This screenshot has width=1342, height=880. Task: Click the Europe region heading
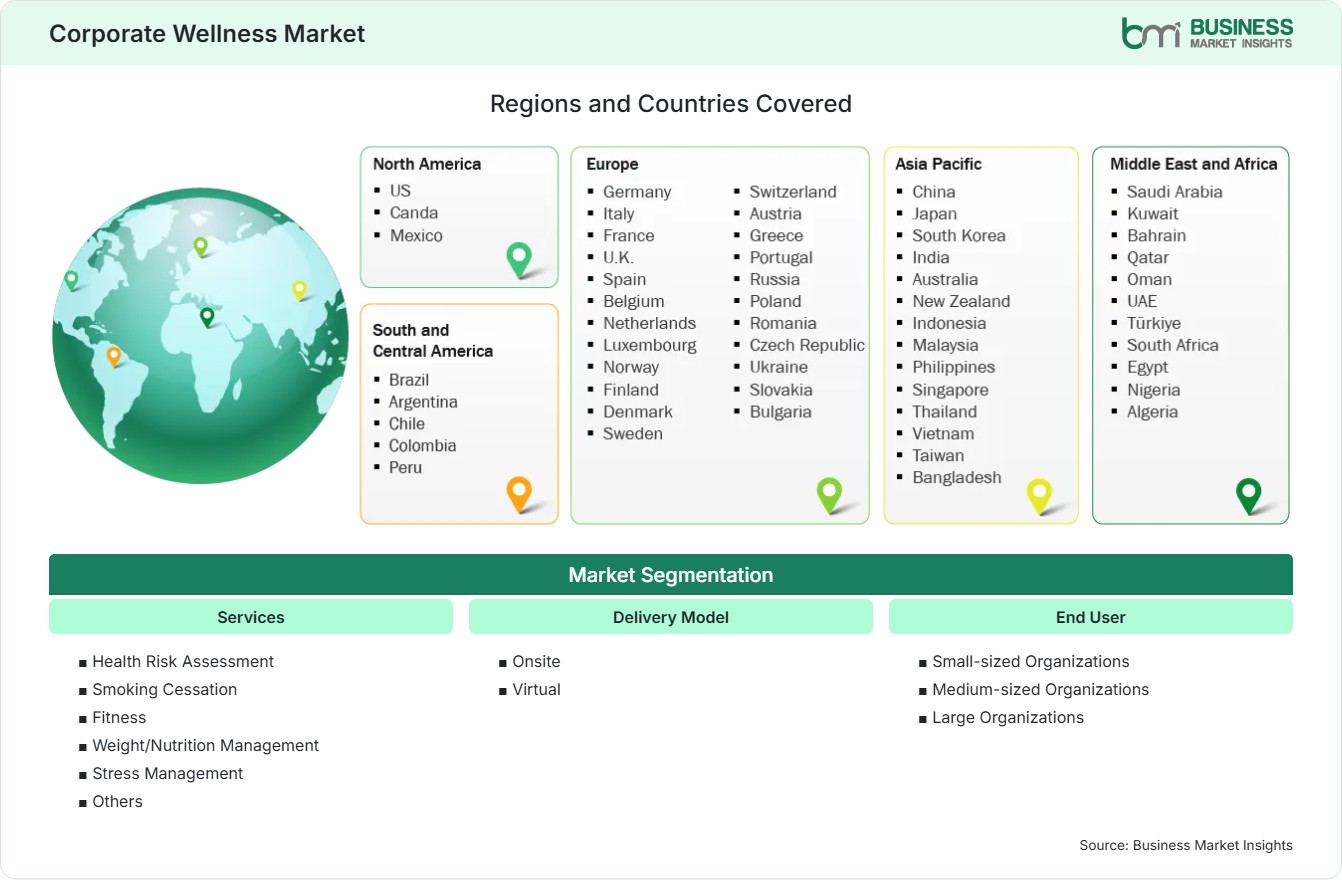click(612, 164)
